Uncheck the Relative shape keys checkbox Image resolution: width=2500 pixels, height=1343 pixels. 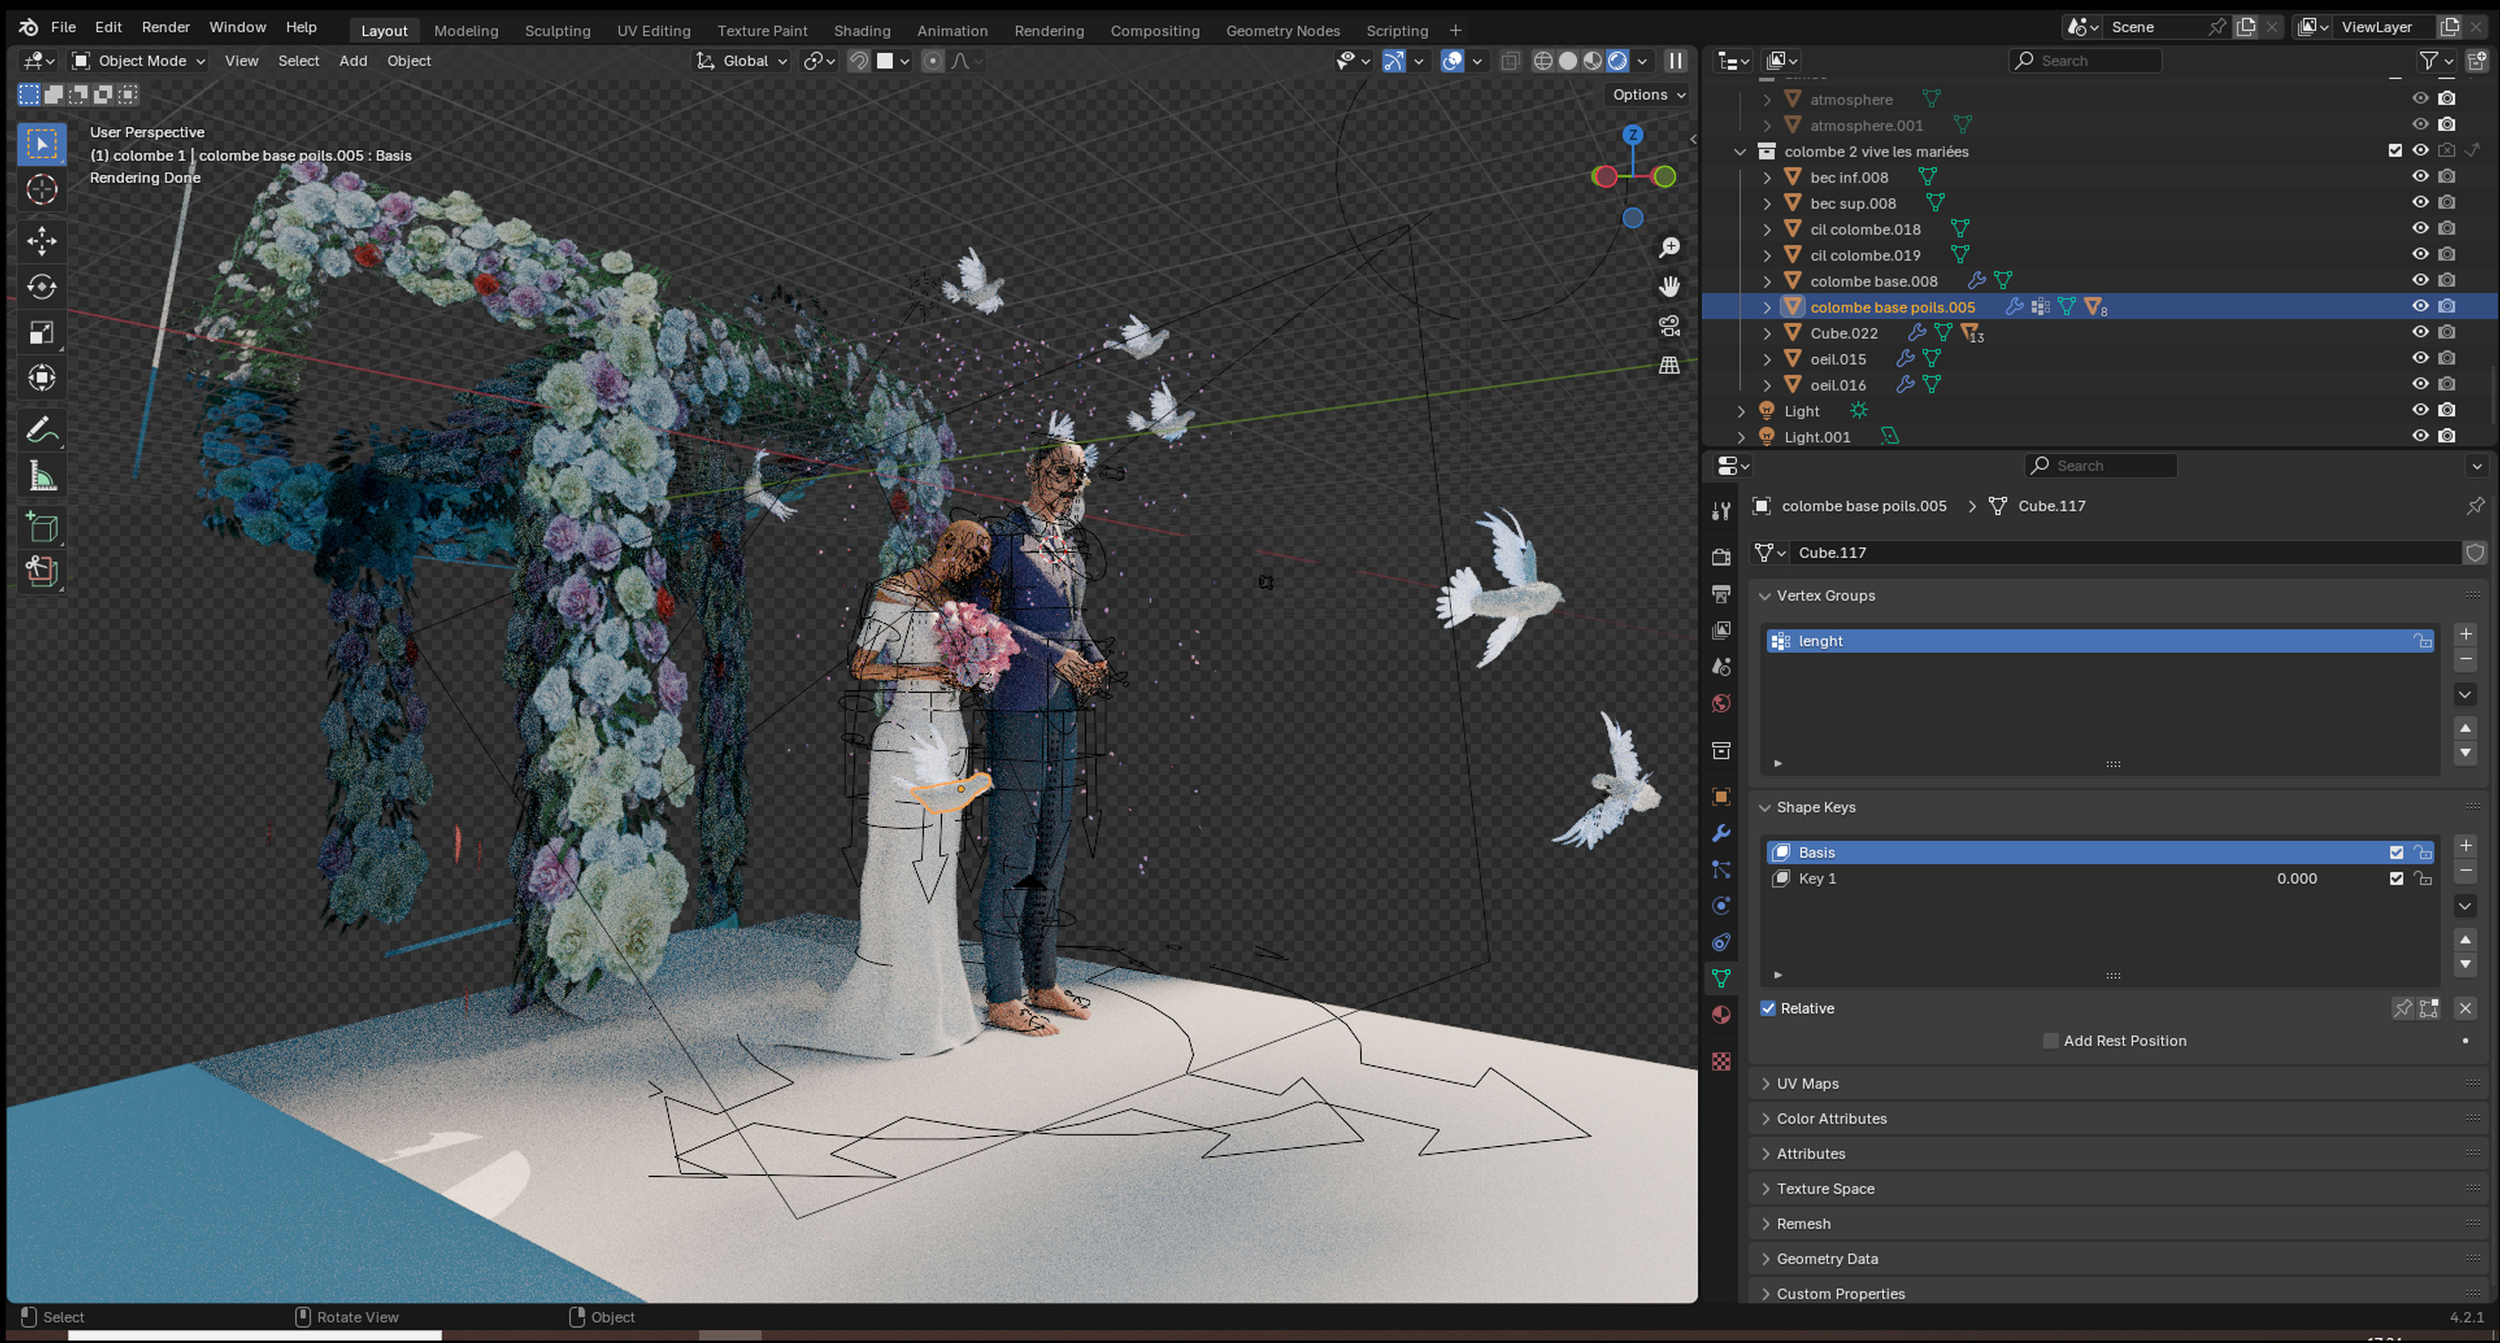[1768, 1008]
